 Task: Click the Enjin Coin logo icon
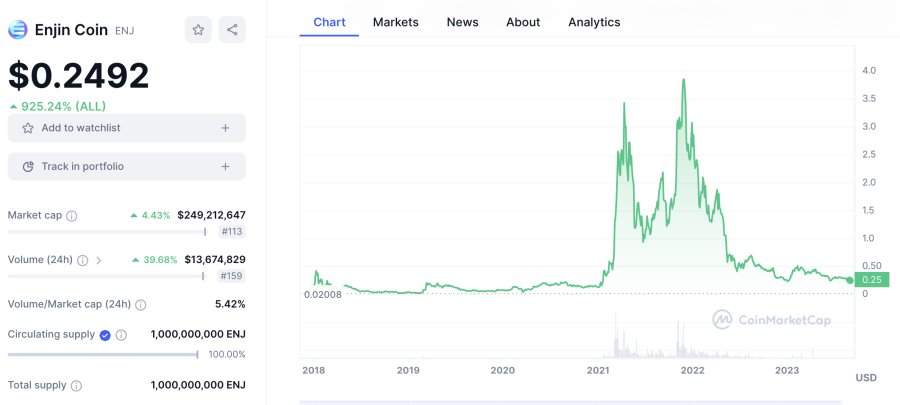tap(17, 30)
